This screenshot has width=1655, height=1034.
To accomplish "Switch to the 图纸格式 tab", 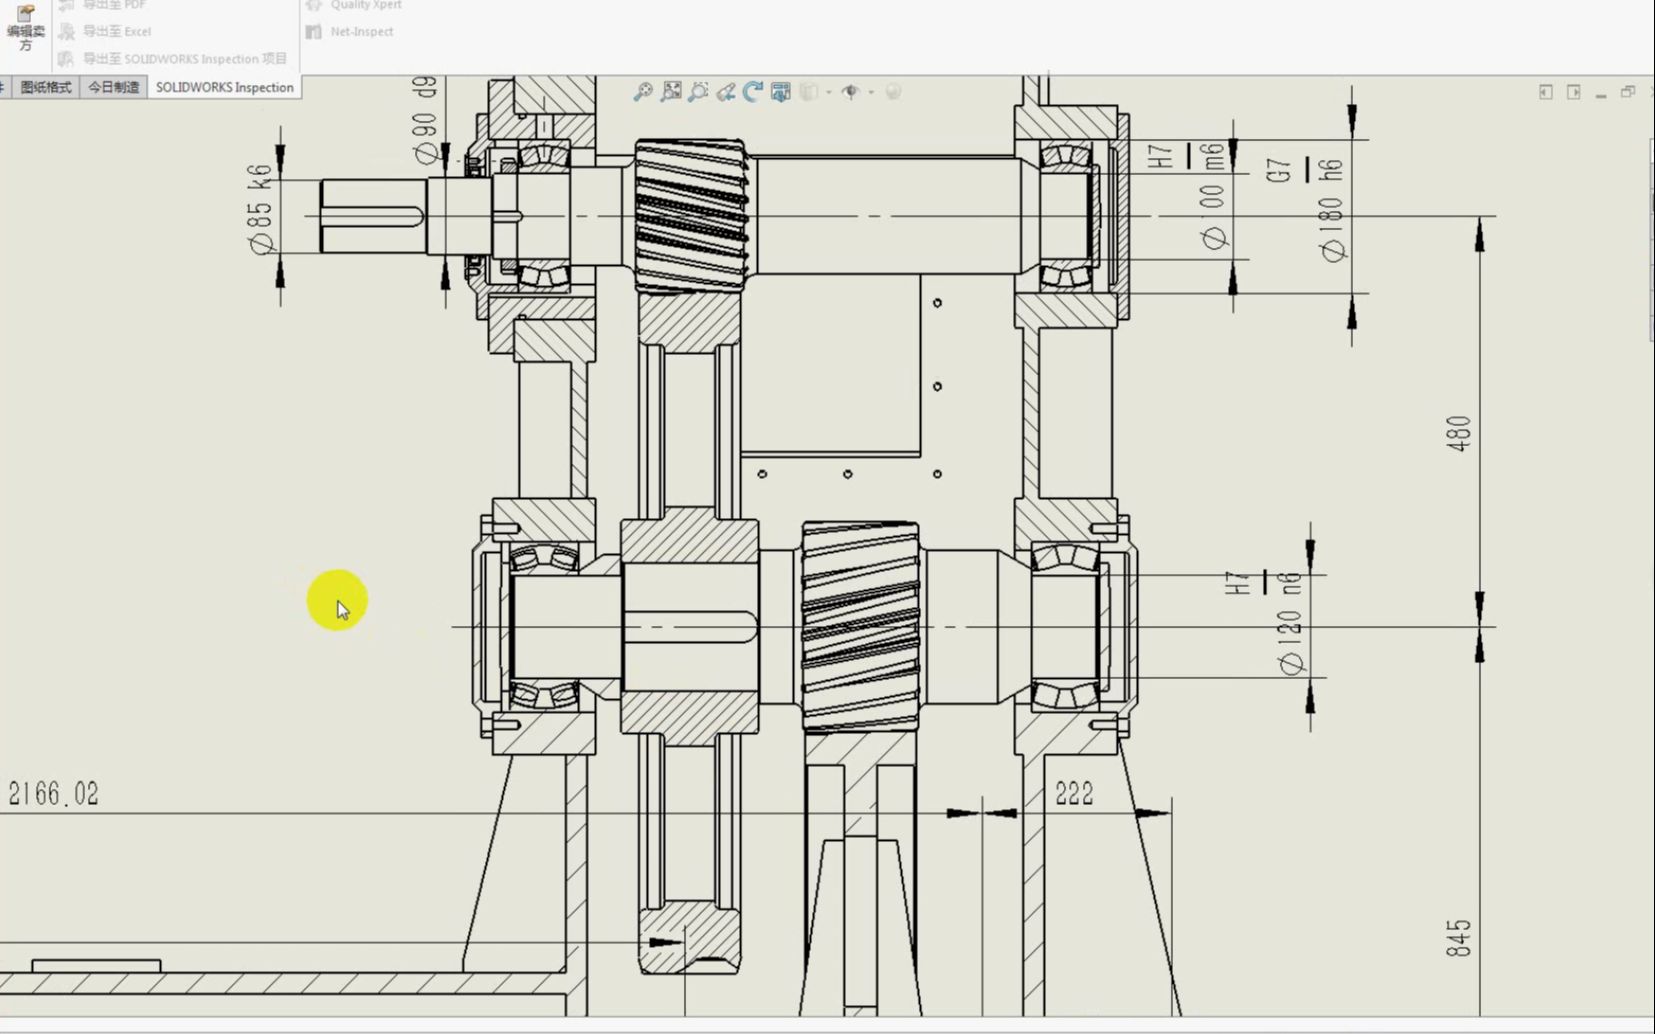I will (x=46, y=88).
